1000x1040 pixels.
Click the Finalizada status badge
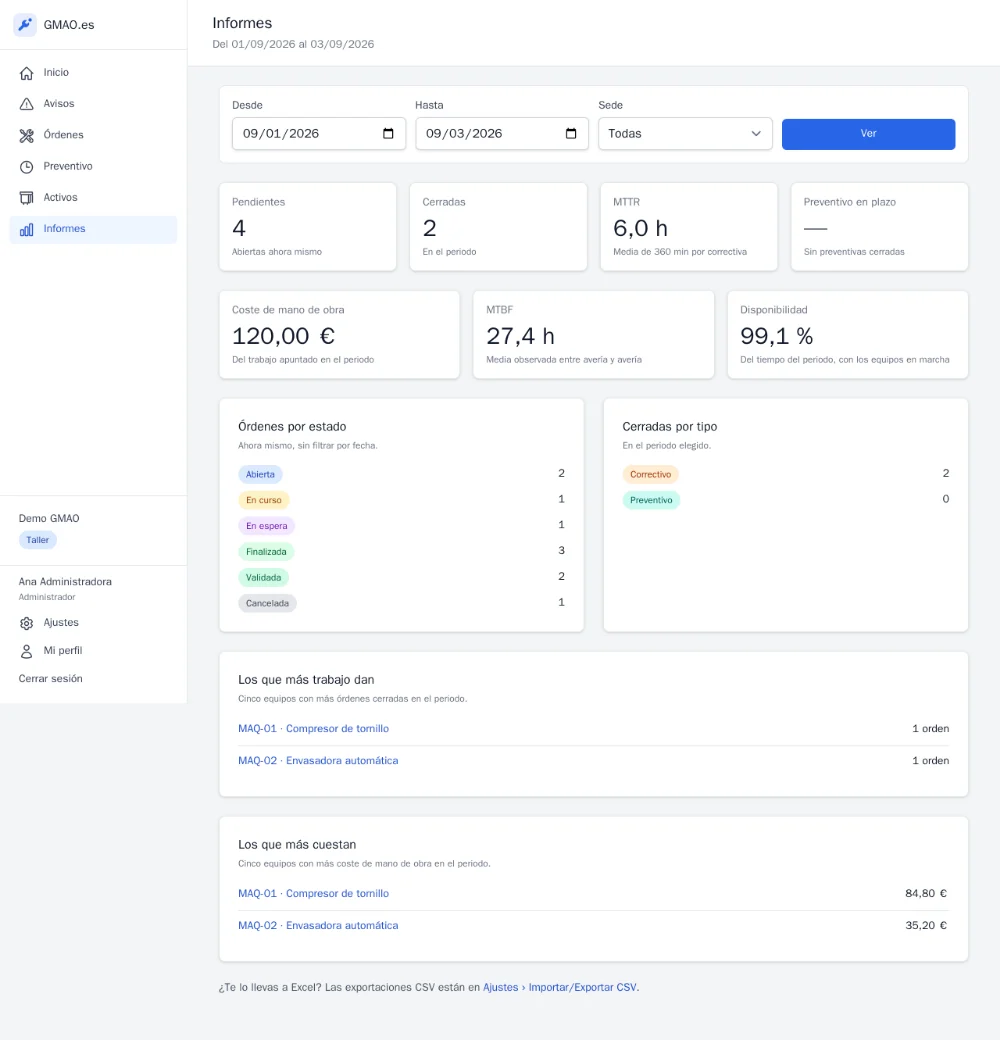pyautogui.click(x=266, y=552)
